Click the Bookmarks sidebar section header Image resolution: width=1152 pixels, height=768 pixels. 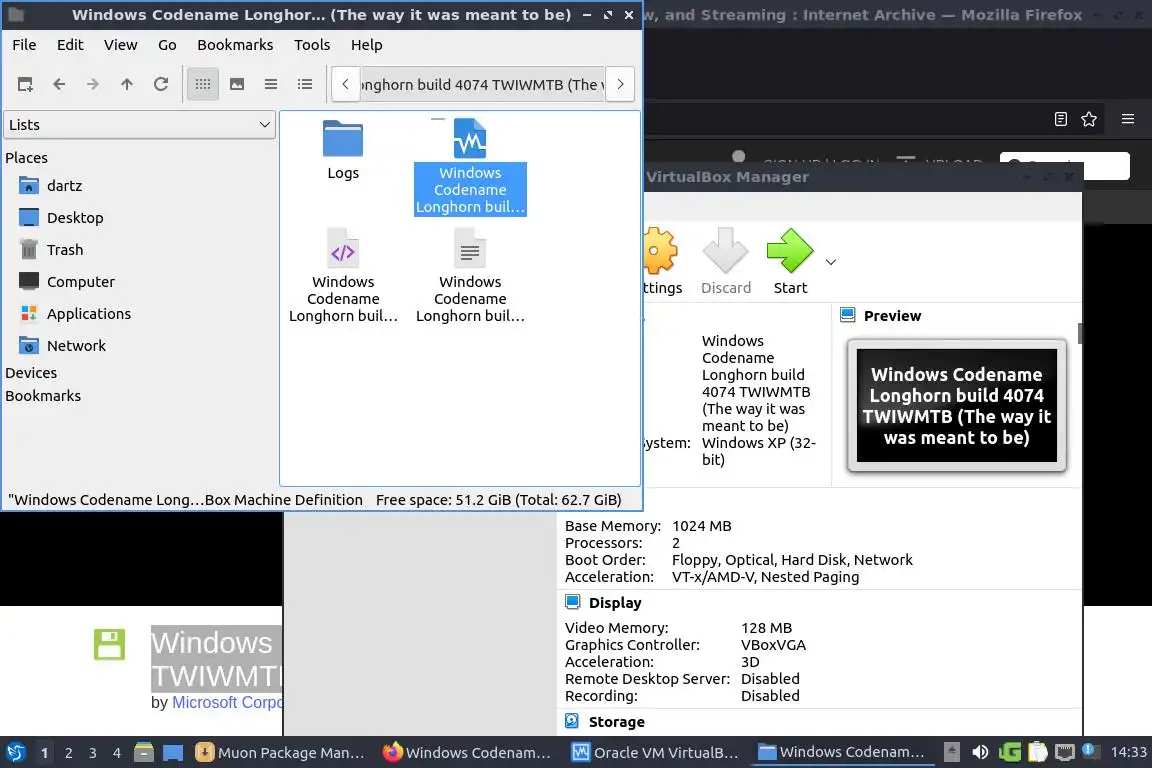click(43, 396)
